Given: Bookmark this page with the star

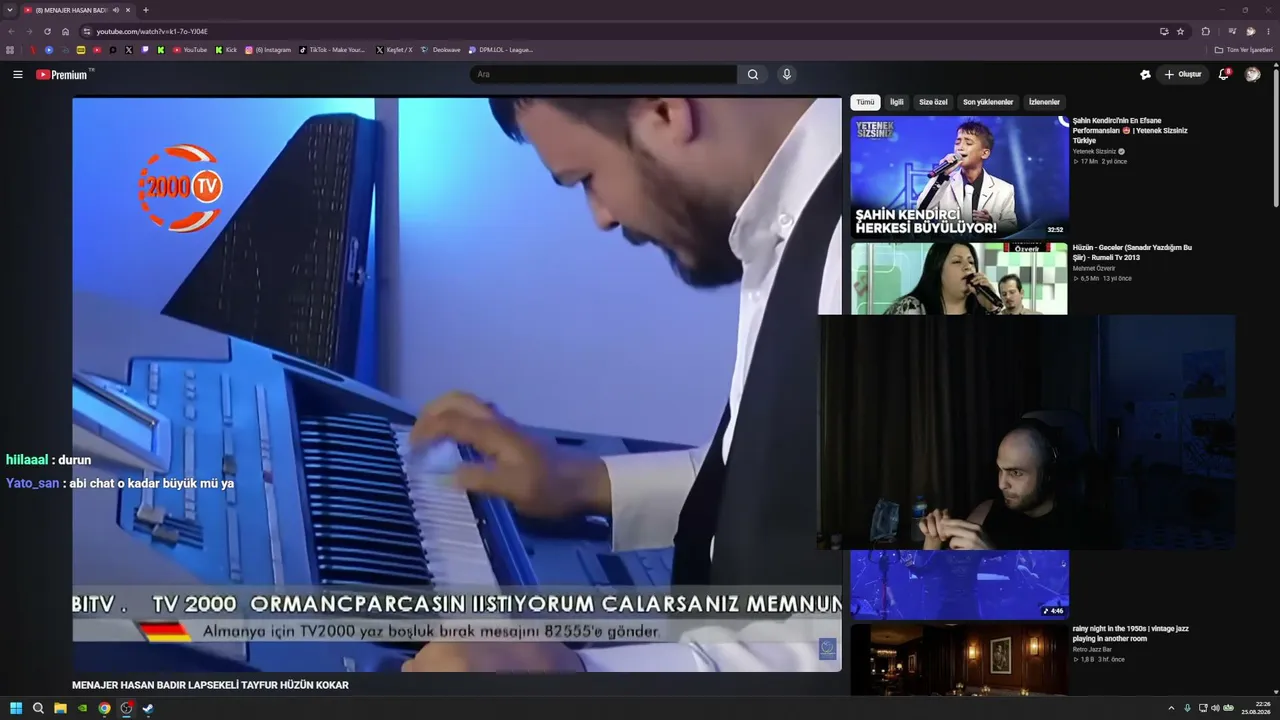Looking at the screenshot, I should pos(1180,31).
